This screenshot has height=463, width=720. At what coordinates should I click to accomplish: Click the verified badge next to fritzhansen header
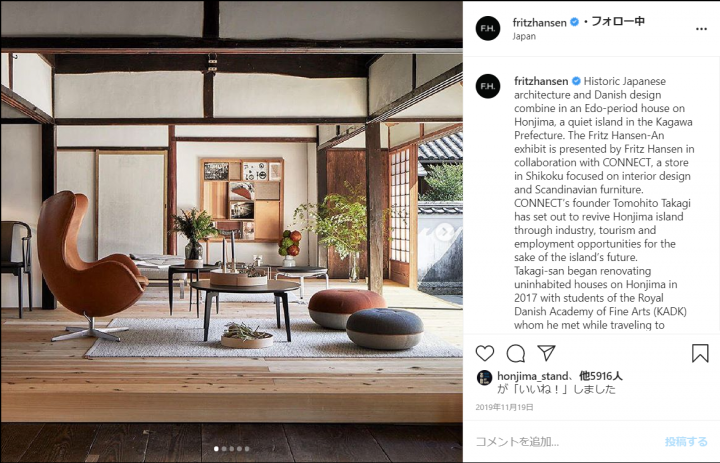click(x=574, y=22)
